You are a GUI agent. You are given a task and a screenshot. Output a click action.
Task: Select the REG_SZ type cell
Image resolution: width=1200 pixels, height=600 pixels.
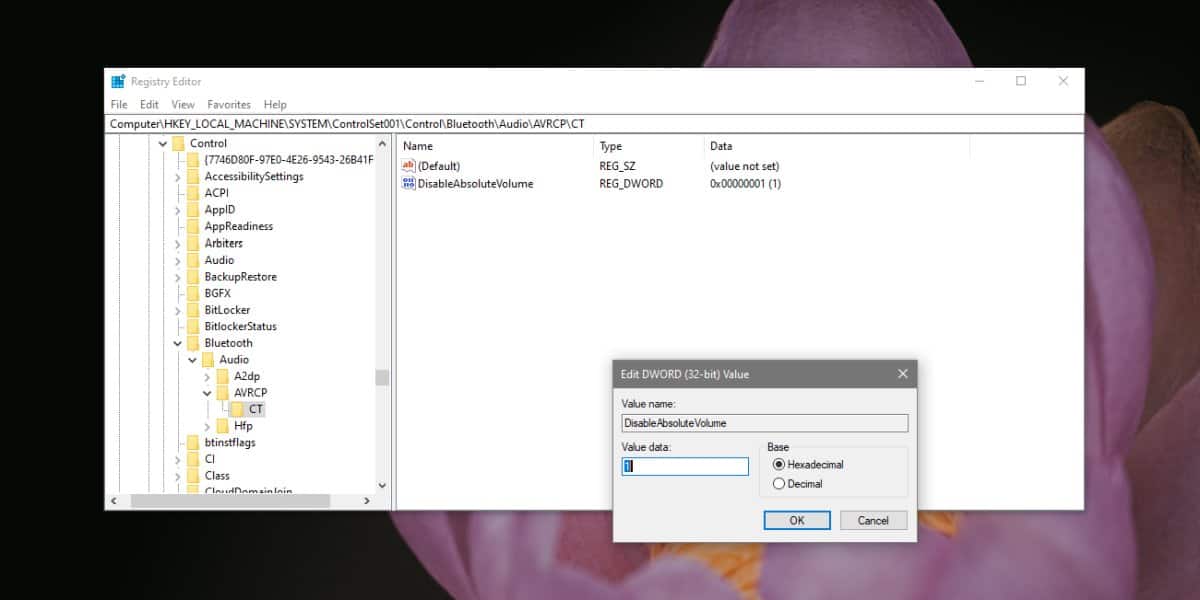(x=618, y=166)
